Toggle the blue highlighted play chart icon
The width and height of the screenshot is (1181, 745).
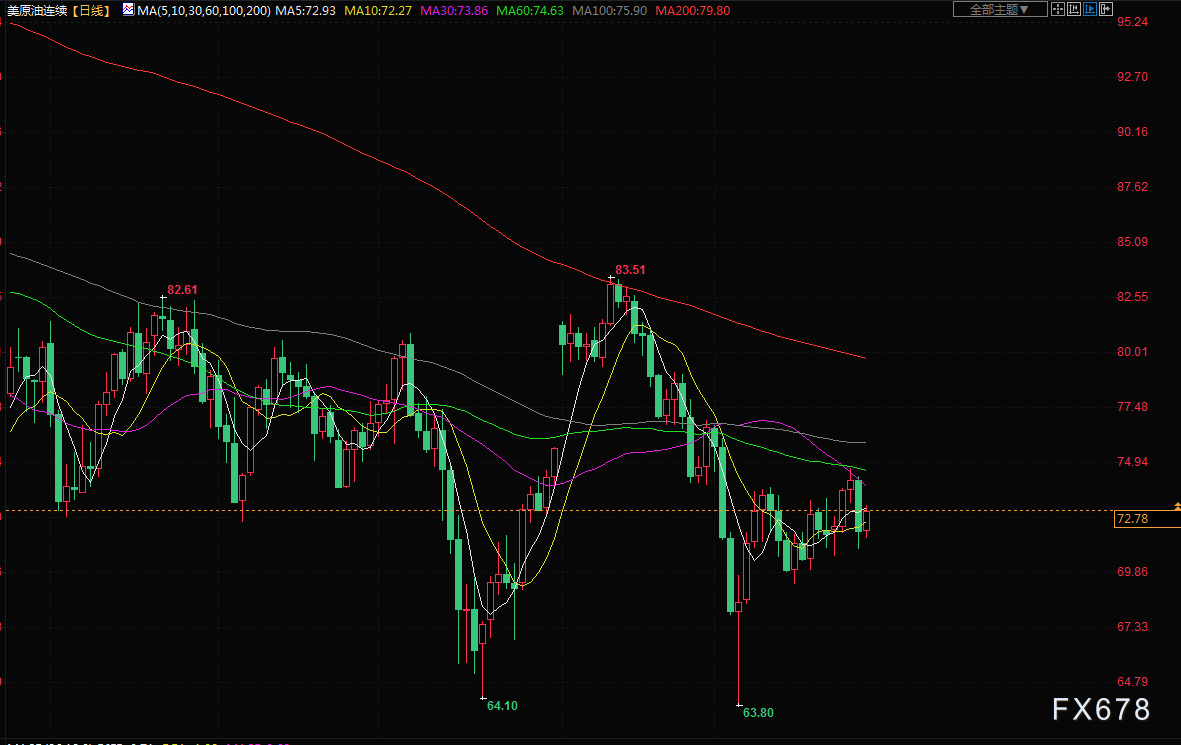click(1089, 9)
